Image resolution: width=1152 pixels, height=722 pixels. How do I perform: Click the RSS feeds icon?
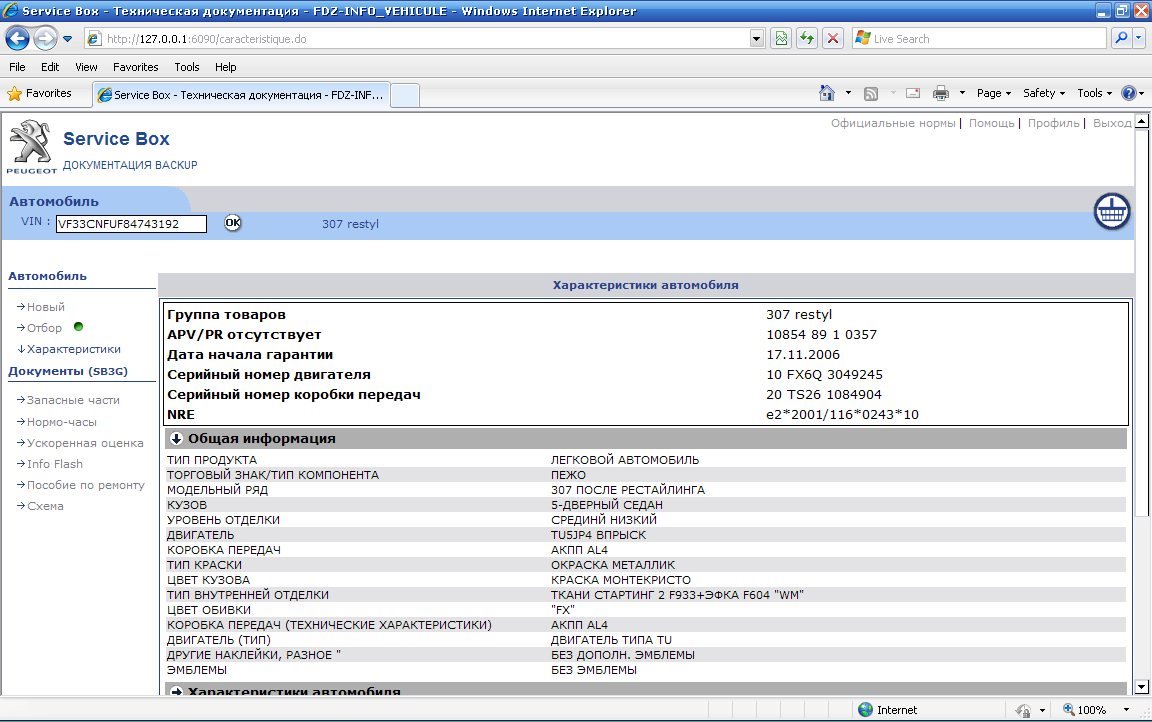click(x=871, y=93)
